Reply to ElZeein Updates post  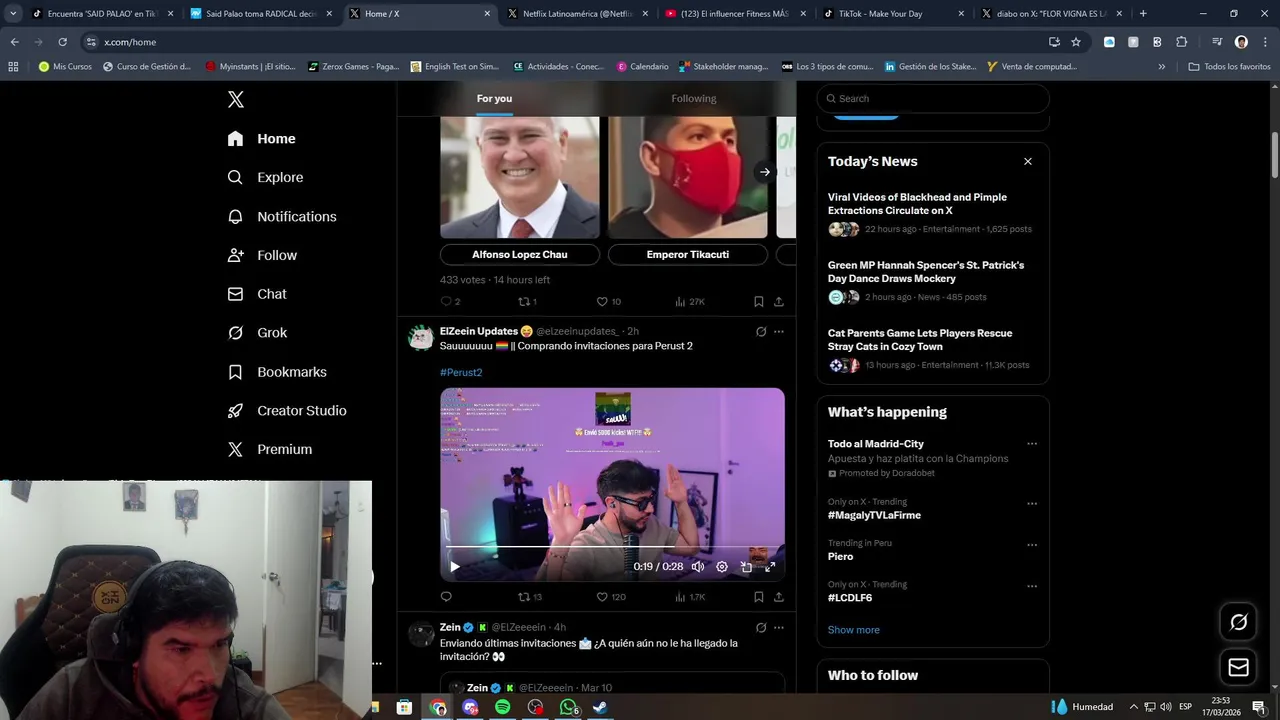(x=446, y=597)
